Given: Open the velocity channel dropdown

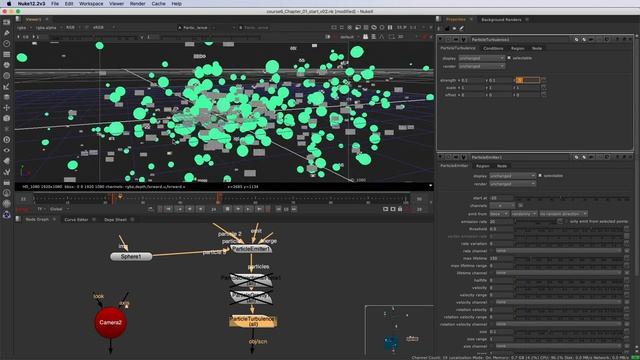Looking at the screenshot, I should coord(559,302).
